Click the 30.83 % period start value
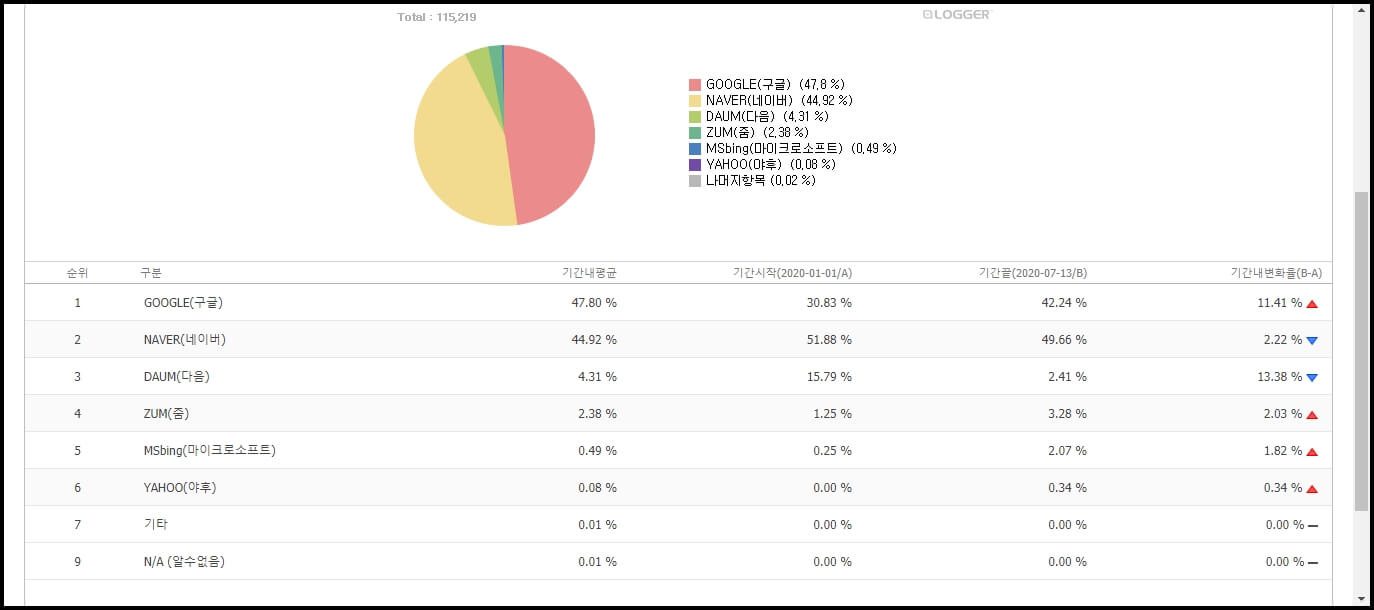1374x610 pixels. point(829,302)
